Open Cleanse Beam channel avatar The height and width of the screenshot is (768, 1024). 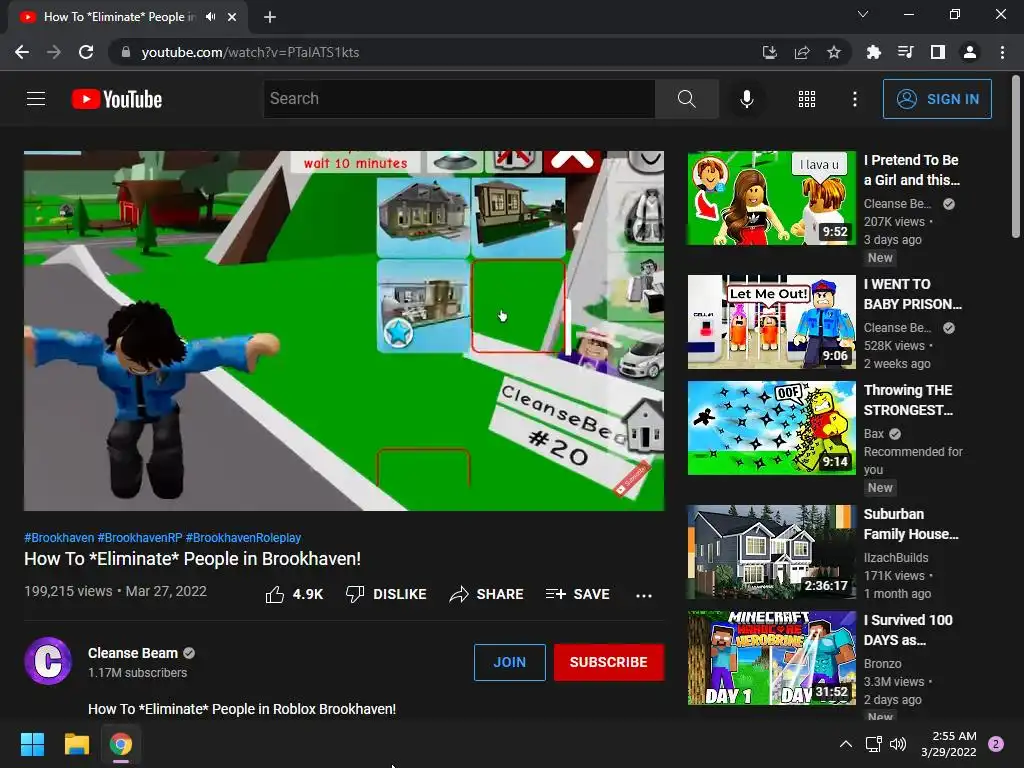(x=48, y=661)
